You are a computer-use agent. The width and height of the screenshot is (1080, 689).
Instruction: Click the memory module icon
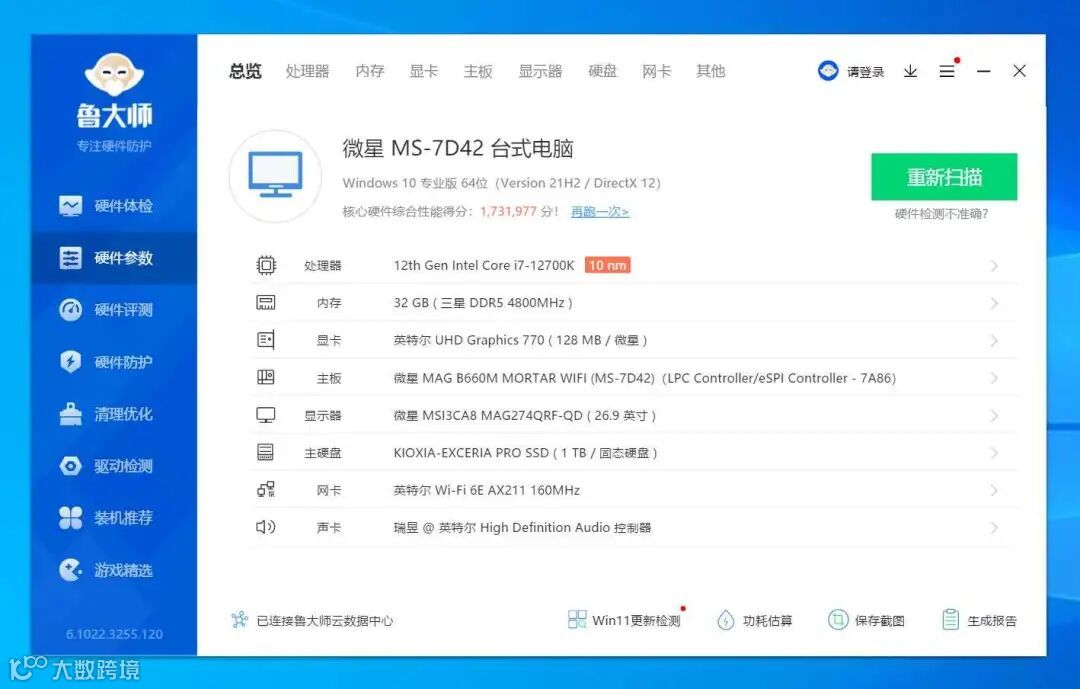click(266, 302)
